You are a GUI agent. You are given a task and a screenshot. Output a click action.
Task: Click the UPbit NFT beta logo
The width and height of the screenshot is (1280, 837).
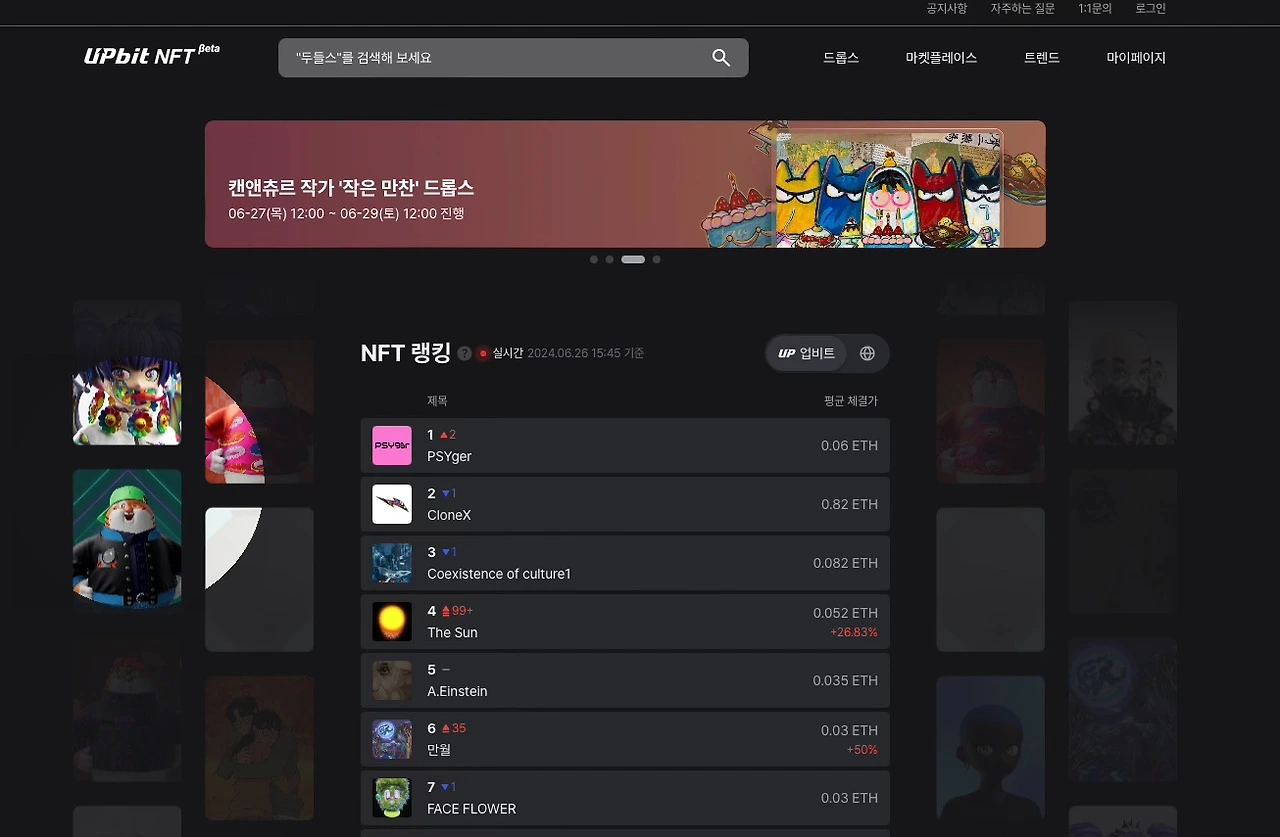coord(152,55)
